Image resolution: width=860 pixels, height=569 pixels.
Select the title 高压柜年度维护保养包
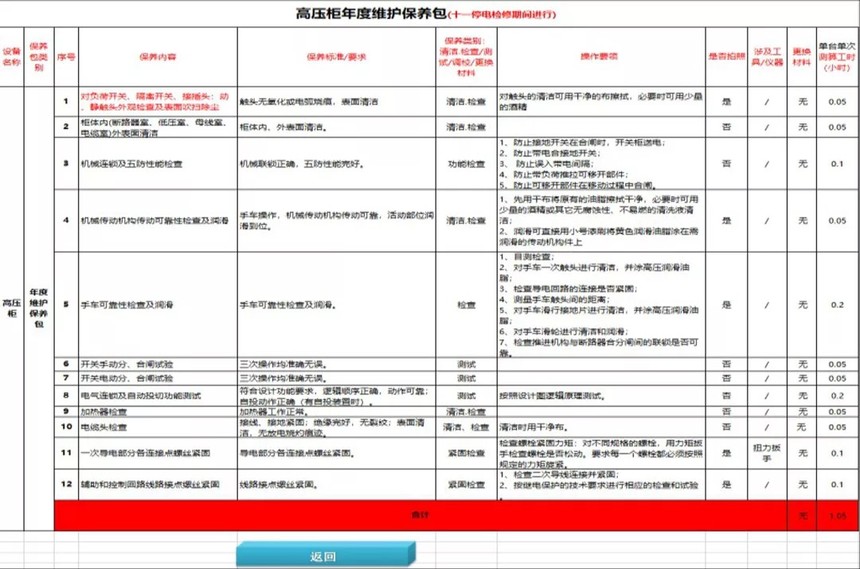(371, 13)
